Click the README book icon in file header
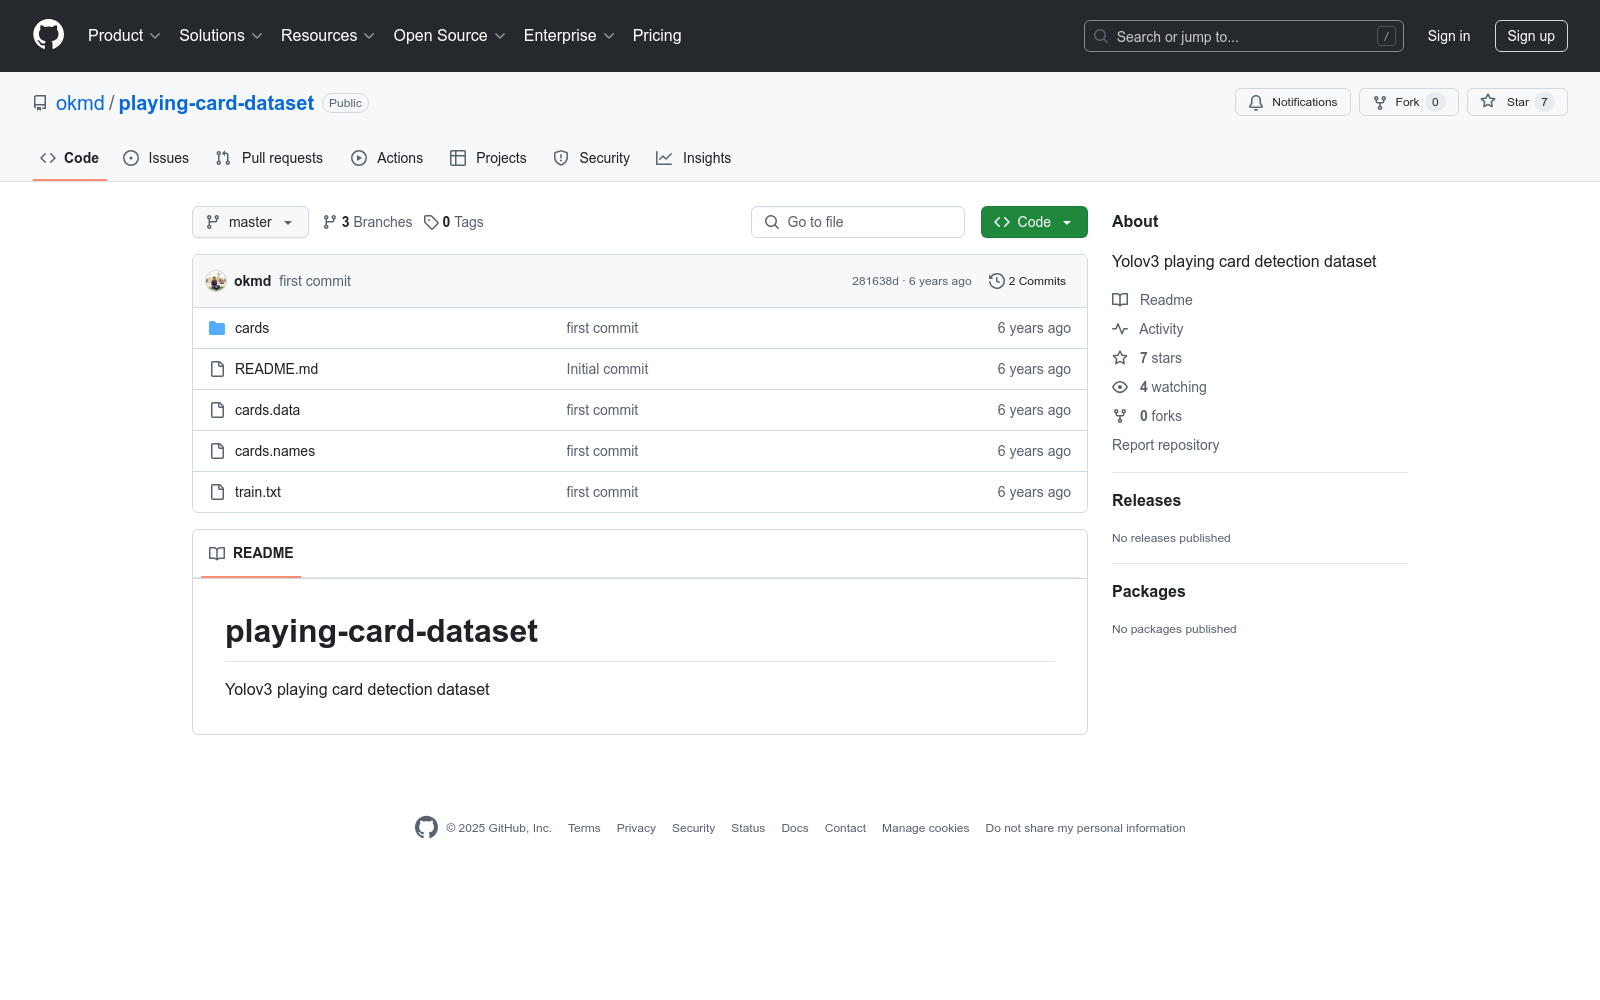 pyautogui.click(x=217, y=553)
